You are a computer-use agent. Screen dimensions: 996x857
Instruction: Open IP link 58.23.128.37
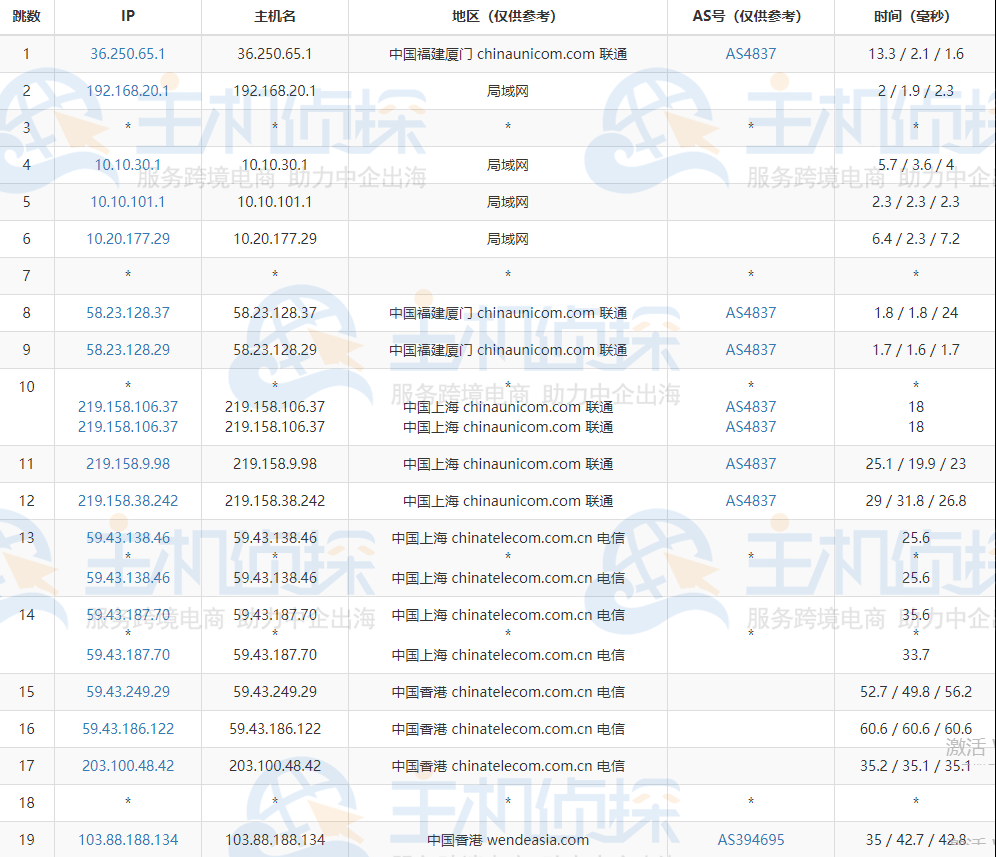point(127,312)
